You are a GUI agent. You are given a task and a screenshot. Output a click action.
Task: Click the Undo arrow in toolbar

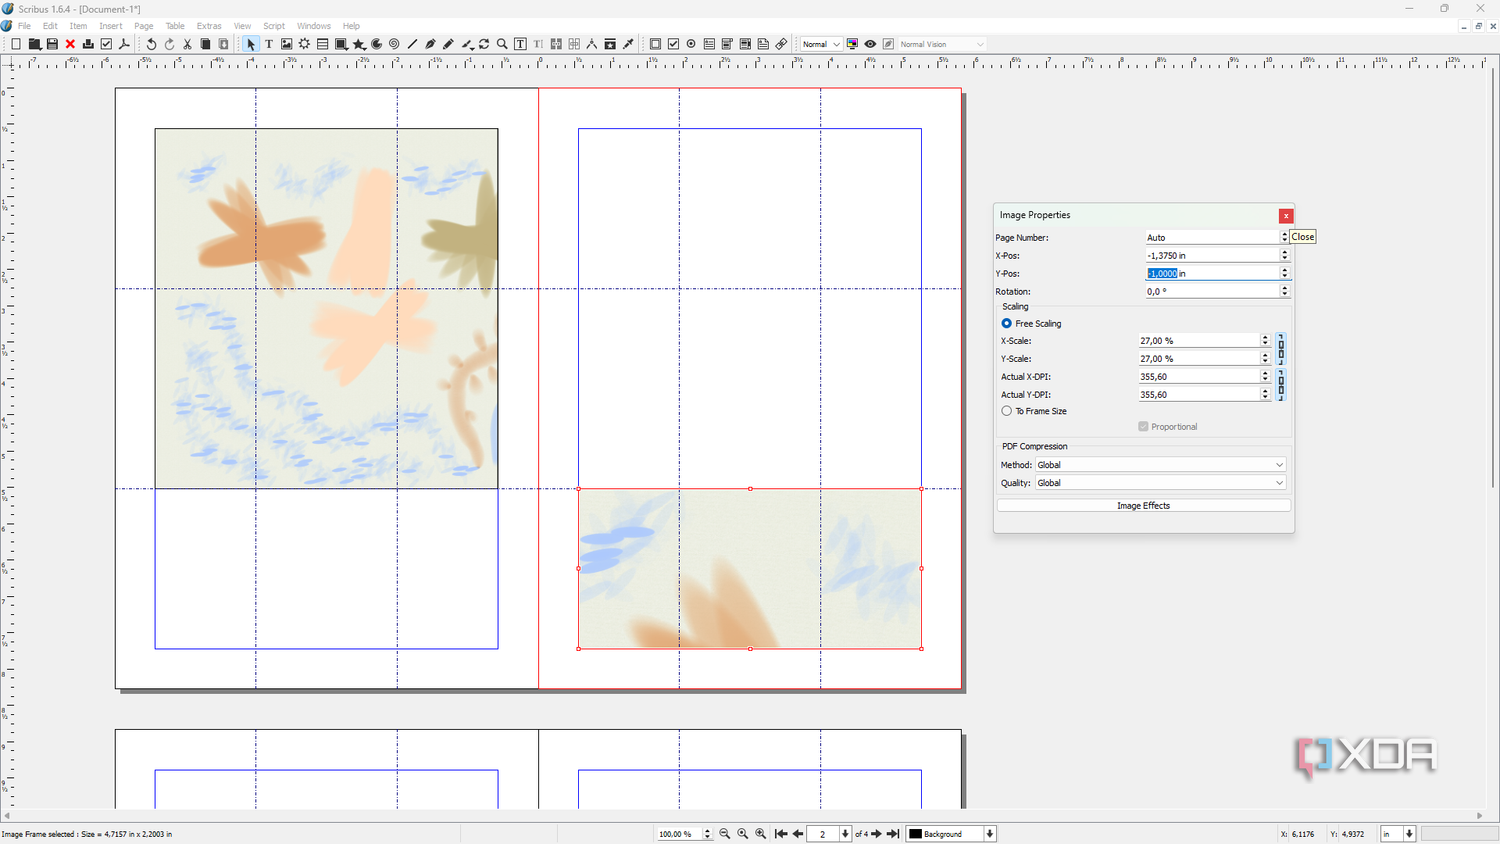point(151,44)
